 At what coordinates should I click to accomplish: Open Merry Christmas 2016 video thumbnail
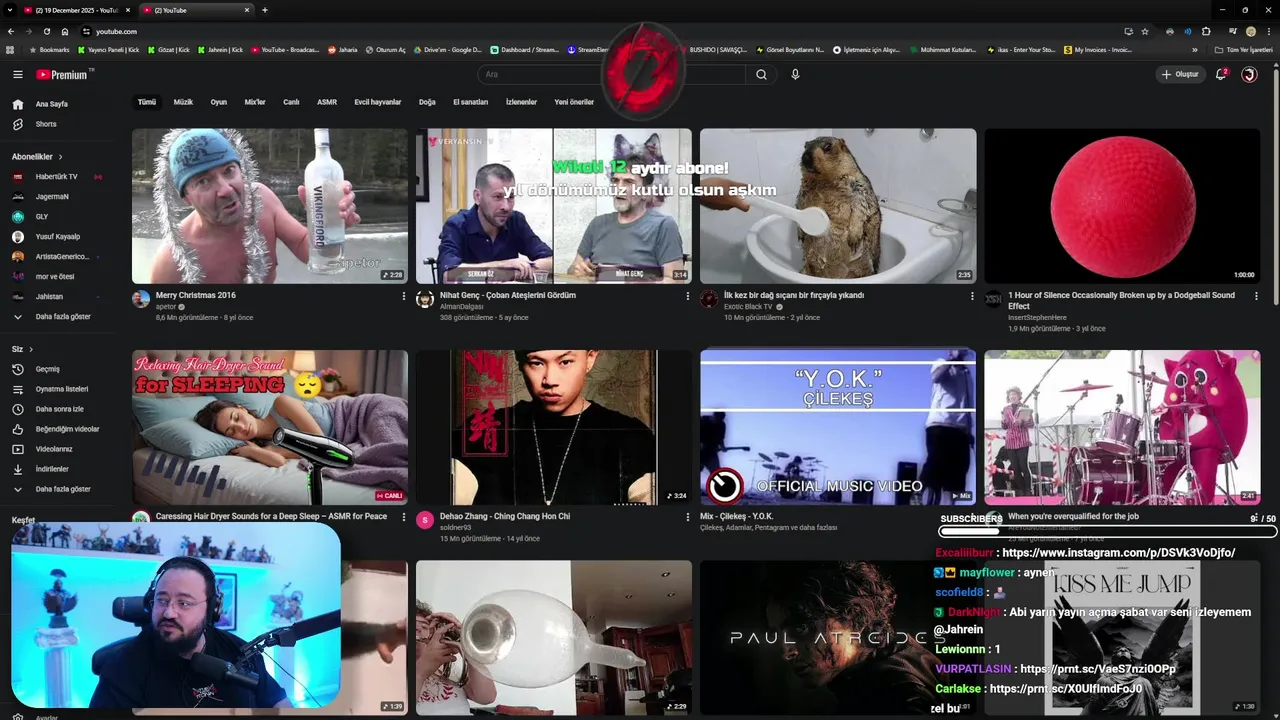point(270,206)
